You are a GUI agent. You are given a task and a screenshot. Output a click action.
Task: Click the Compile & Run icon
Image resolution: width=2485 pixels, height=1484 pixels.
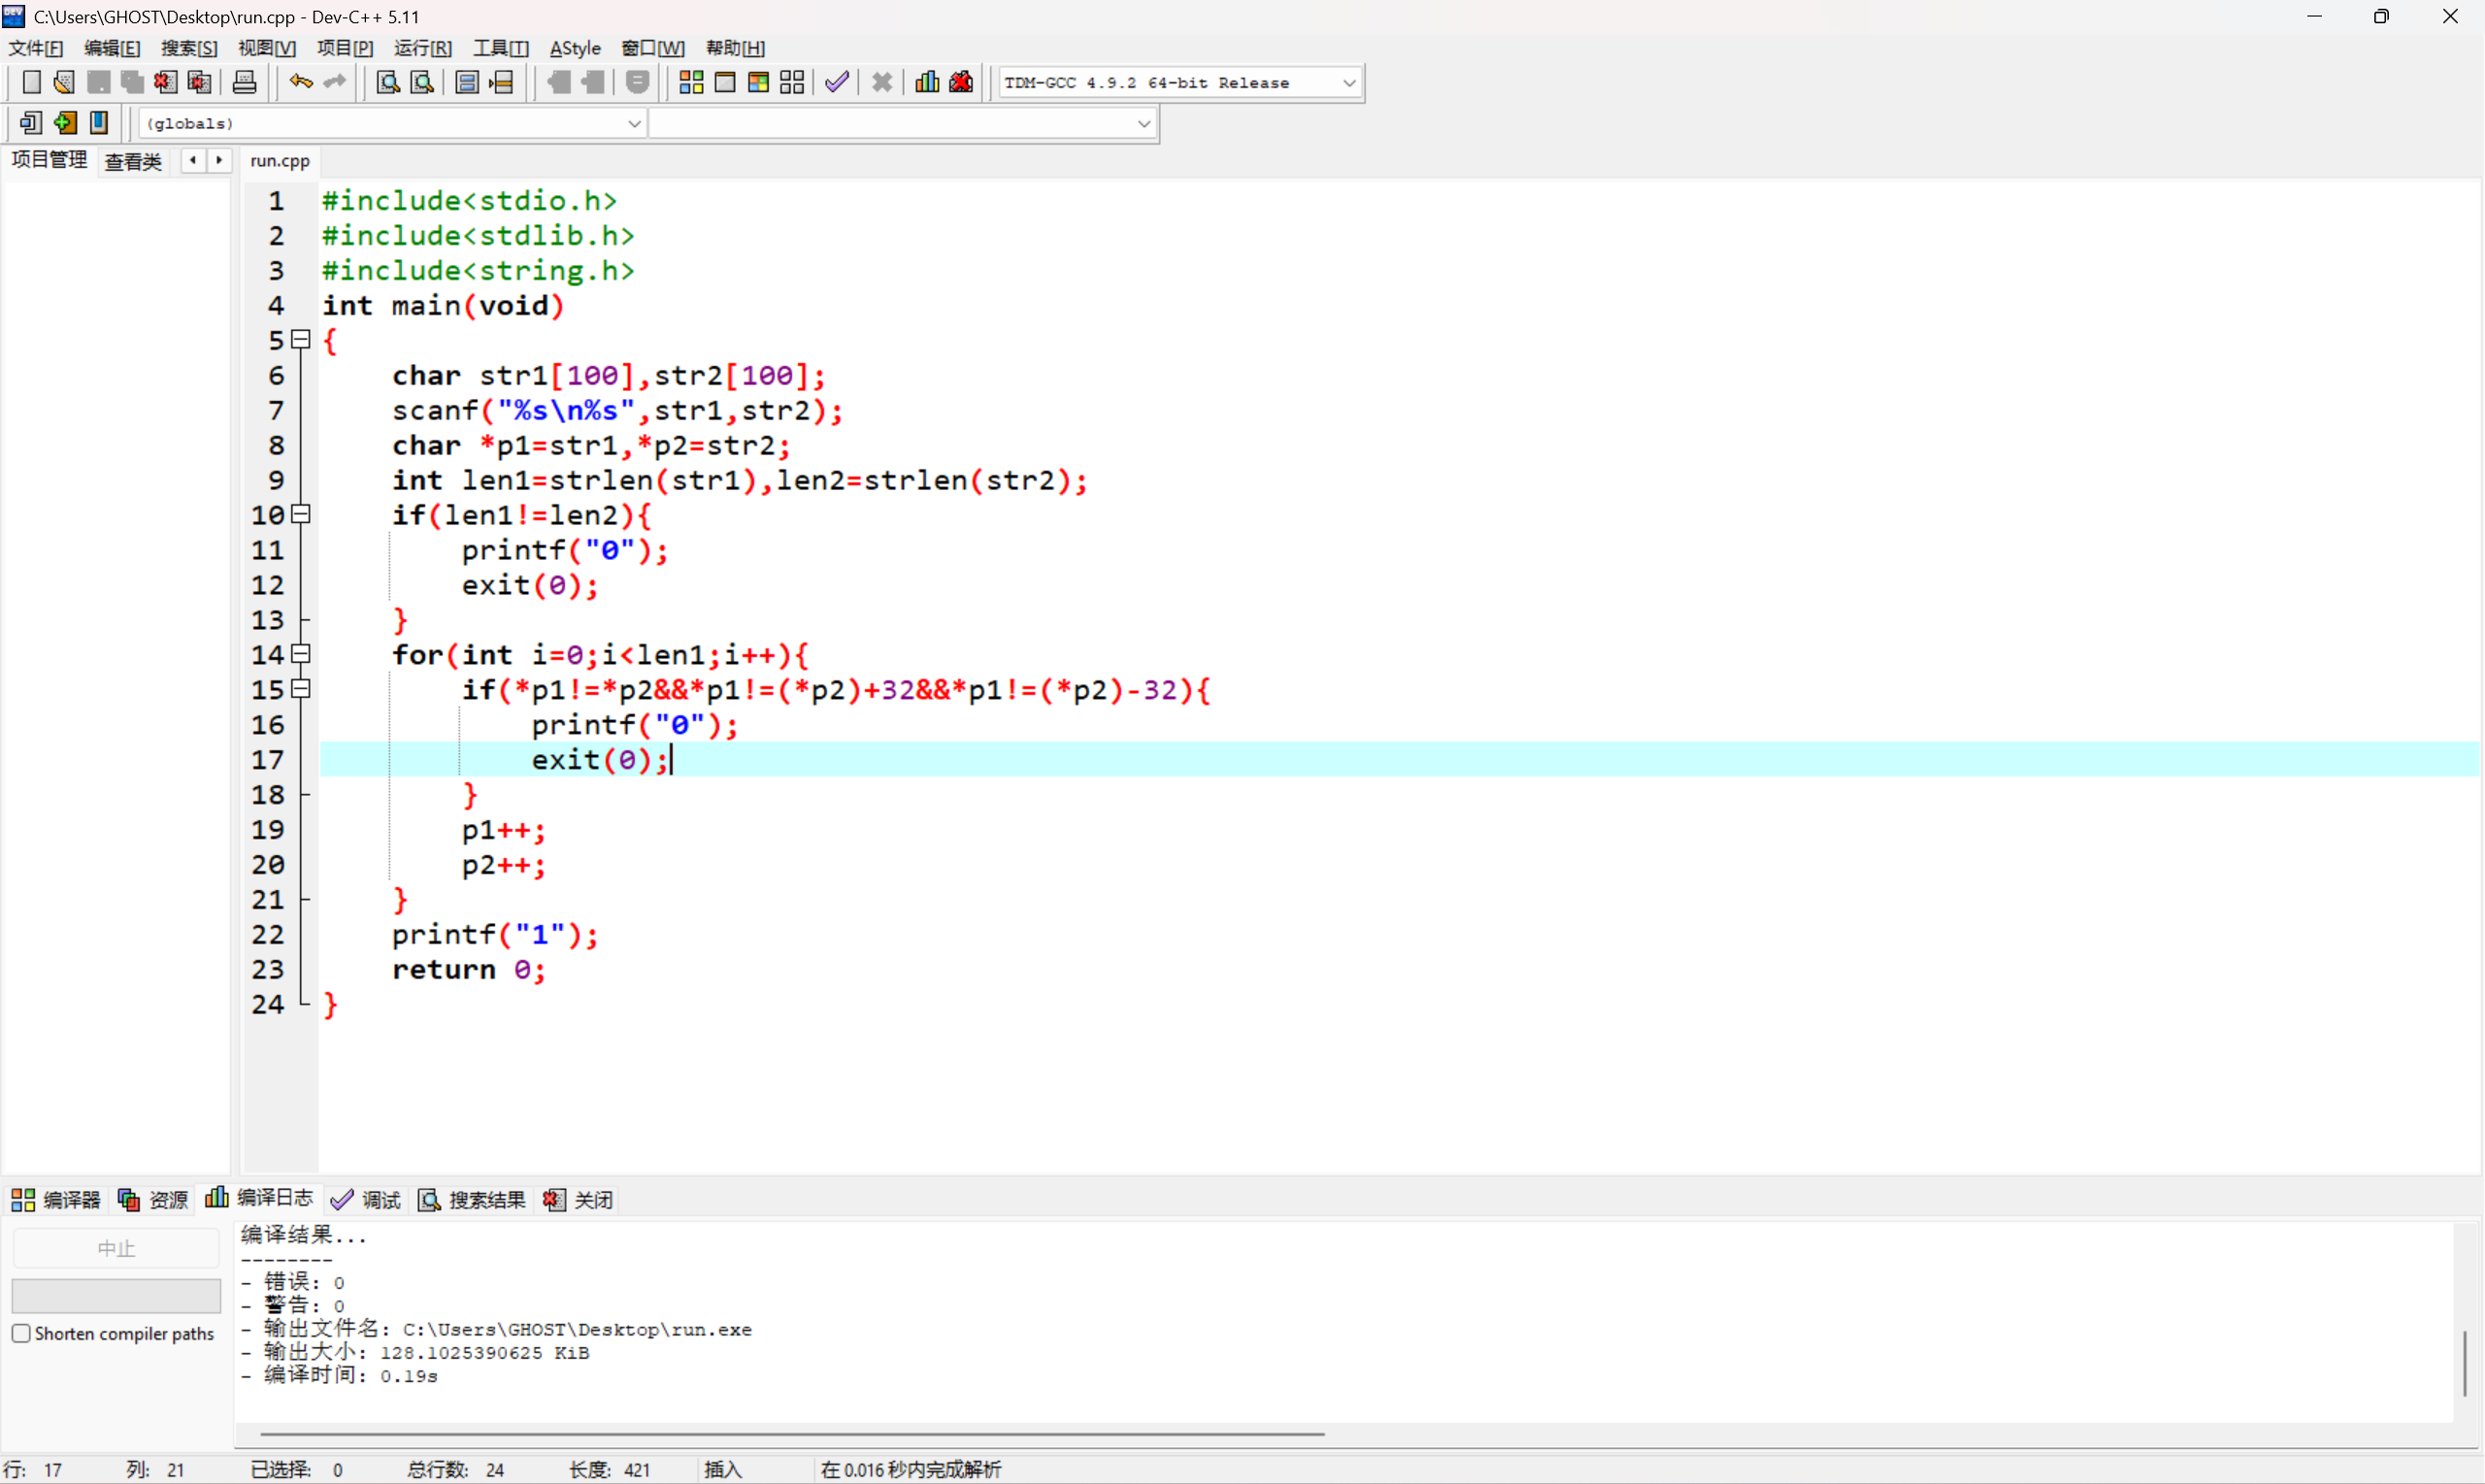tap(758, 82)
